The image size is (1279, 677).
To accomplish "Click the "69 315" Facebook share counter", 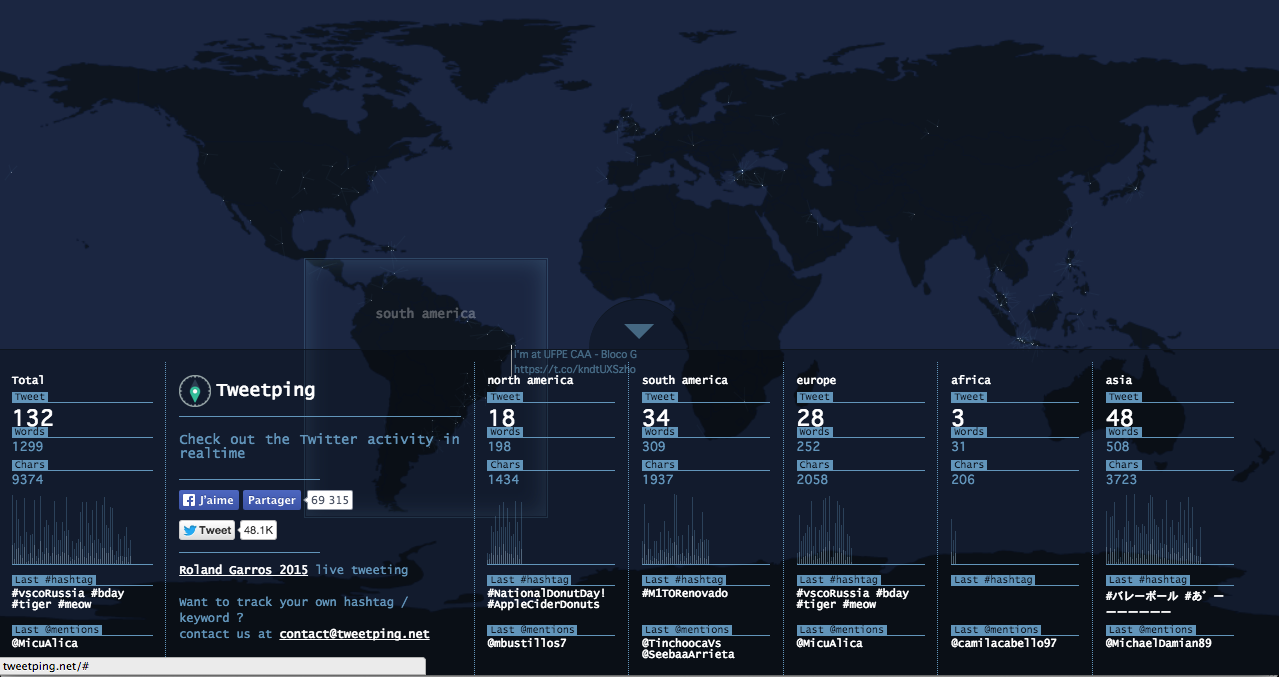I will pos(329,499).
